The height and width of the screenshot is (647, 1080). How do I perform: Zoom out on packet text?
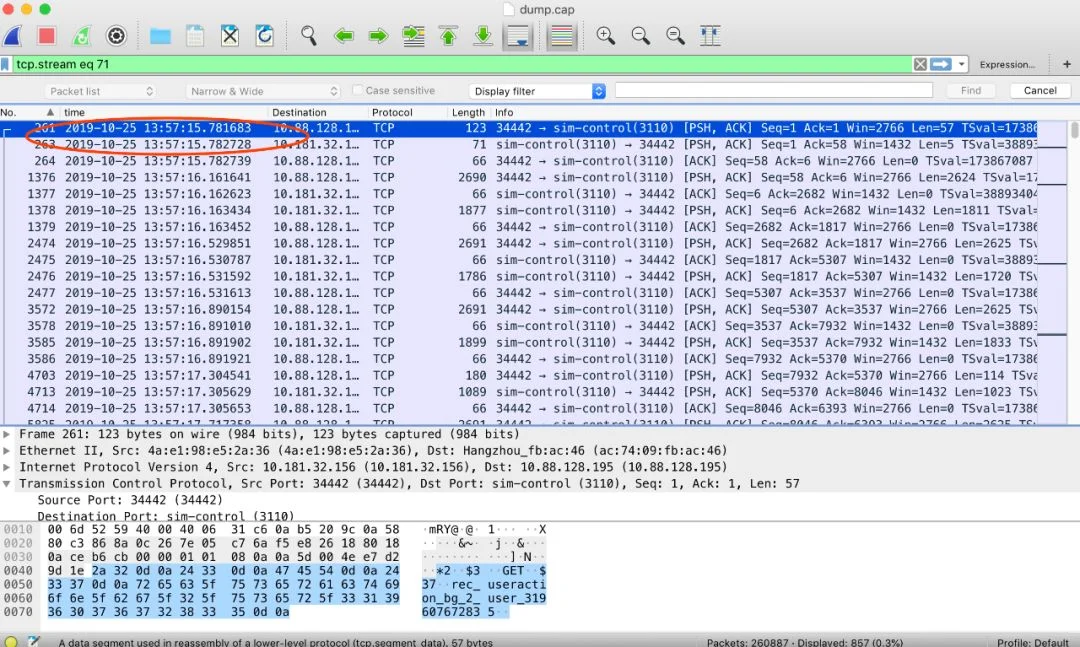641,36
